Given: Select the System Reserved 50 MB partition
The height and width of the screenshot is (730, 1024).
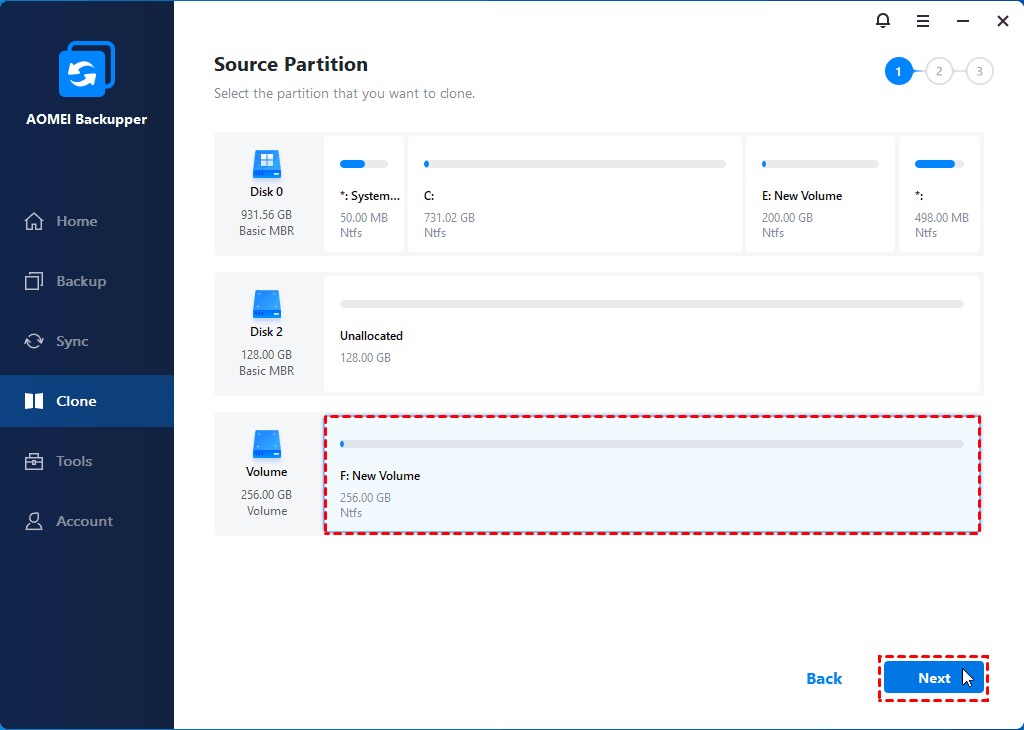Looking at the screenshot, I should click(x=364, y=194).
